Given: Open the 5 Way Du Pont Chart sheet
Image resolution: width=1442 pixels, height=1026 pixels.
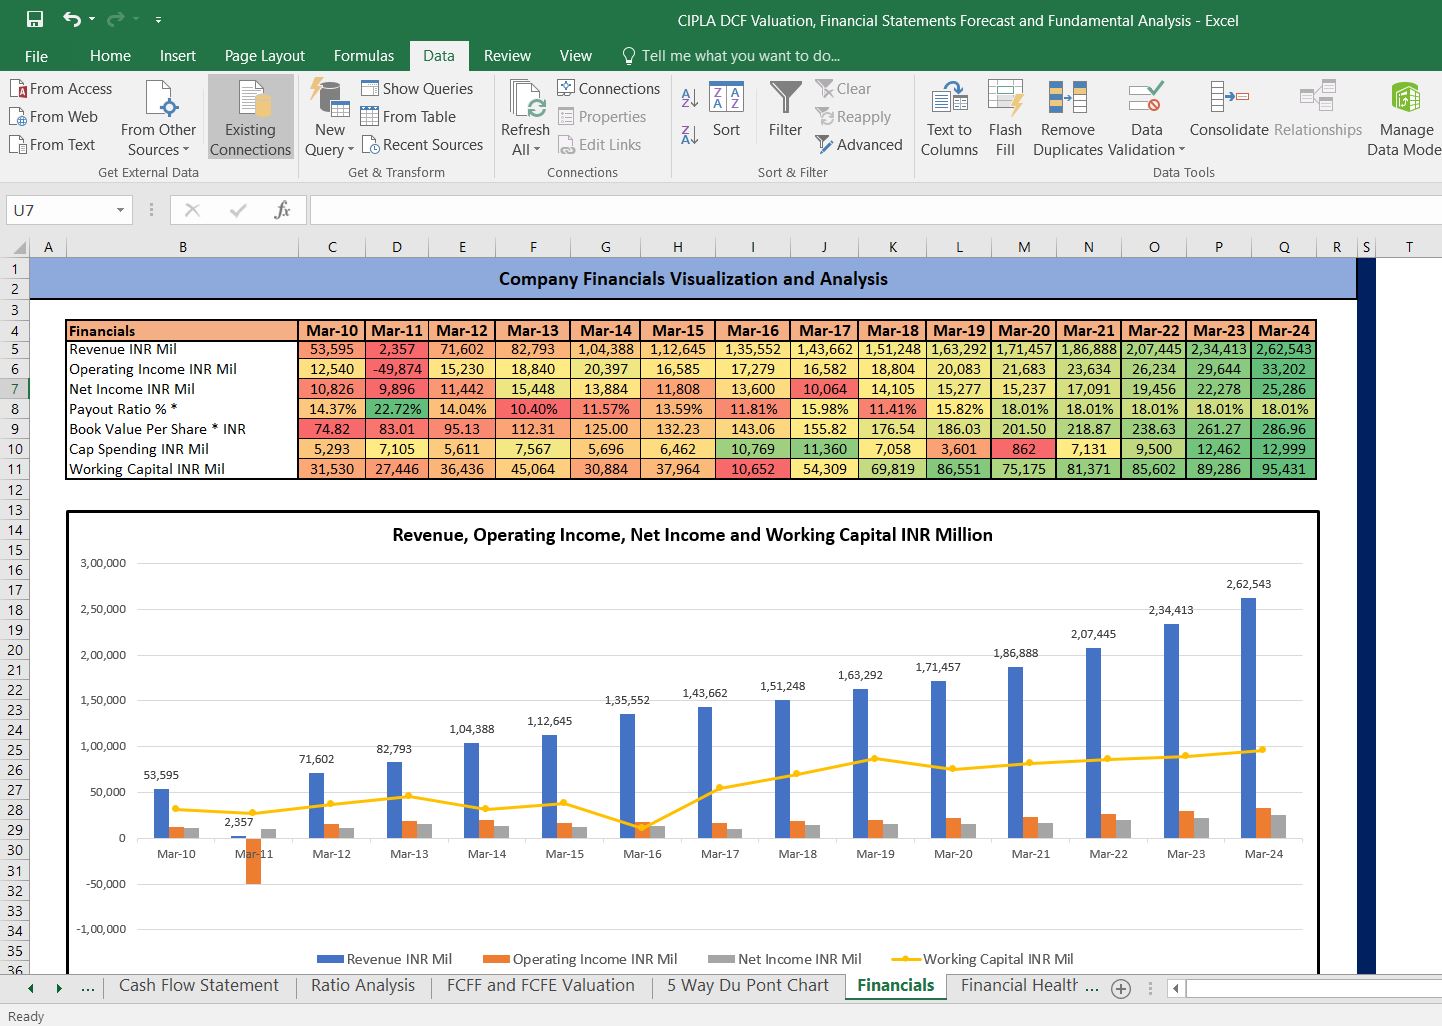Looking at the screenshot, I should pos(748,986).
